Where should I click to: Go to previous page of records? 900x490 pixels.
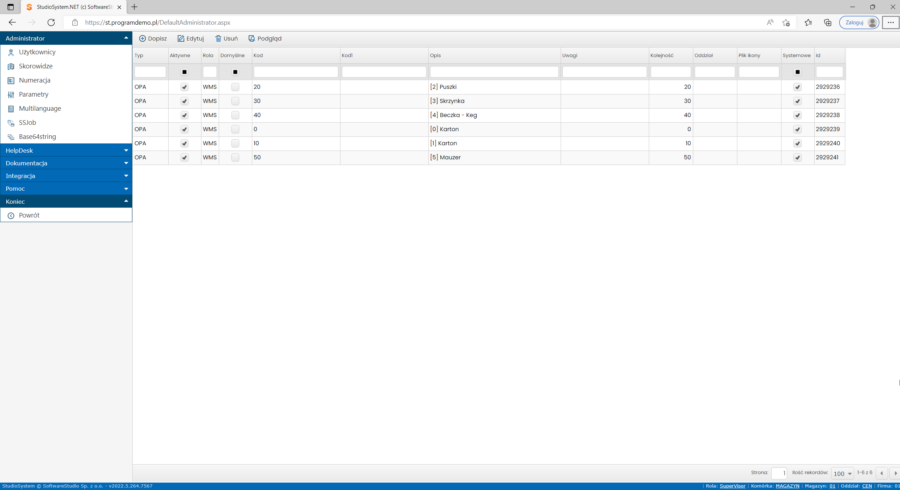(x=882, y=473)
